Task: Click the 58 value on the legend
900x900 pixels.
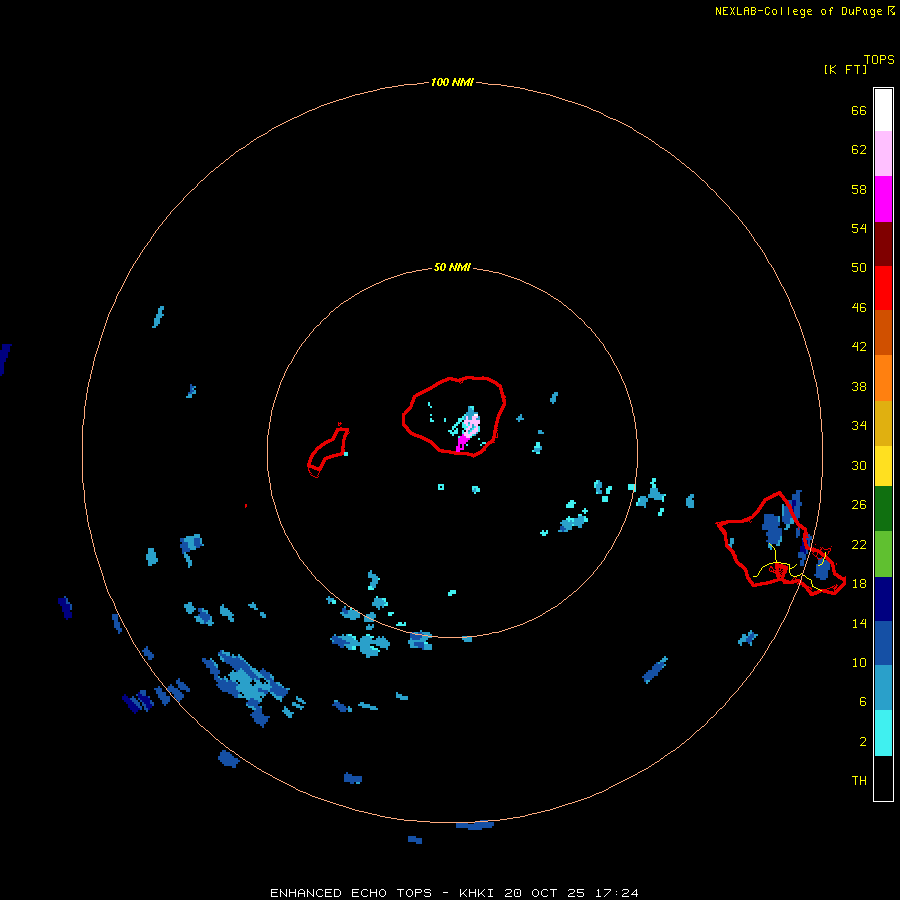Action: [x=859, y=189]
